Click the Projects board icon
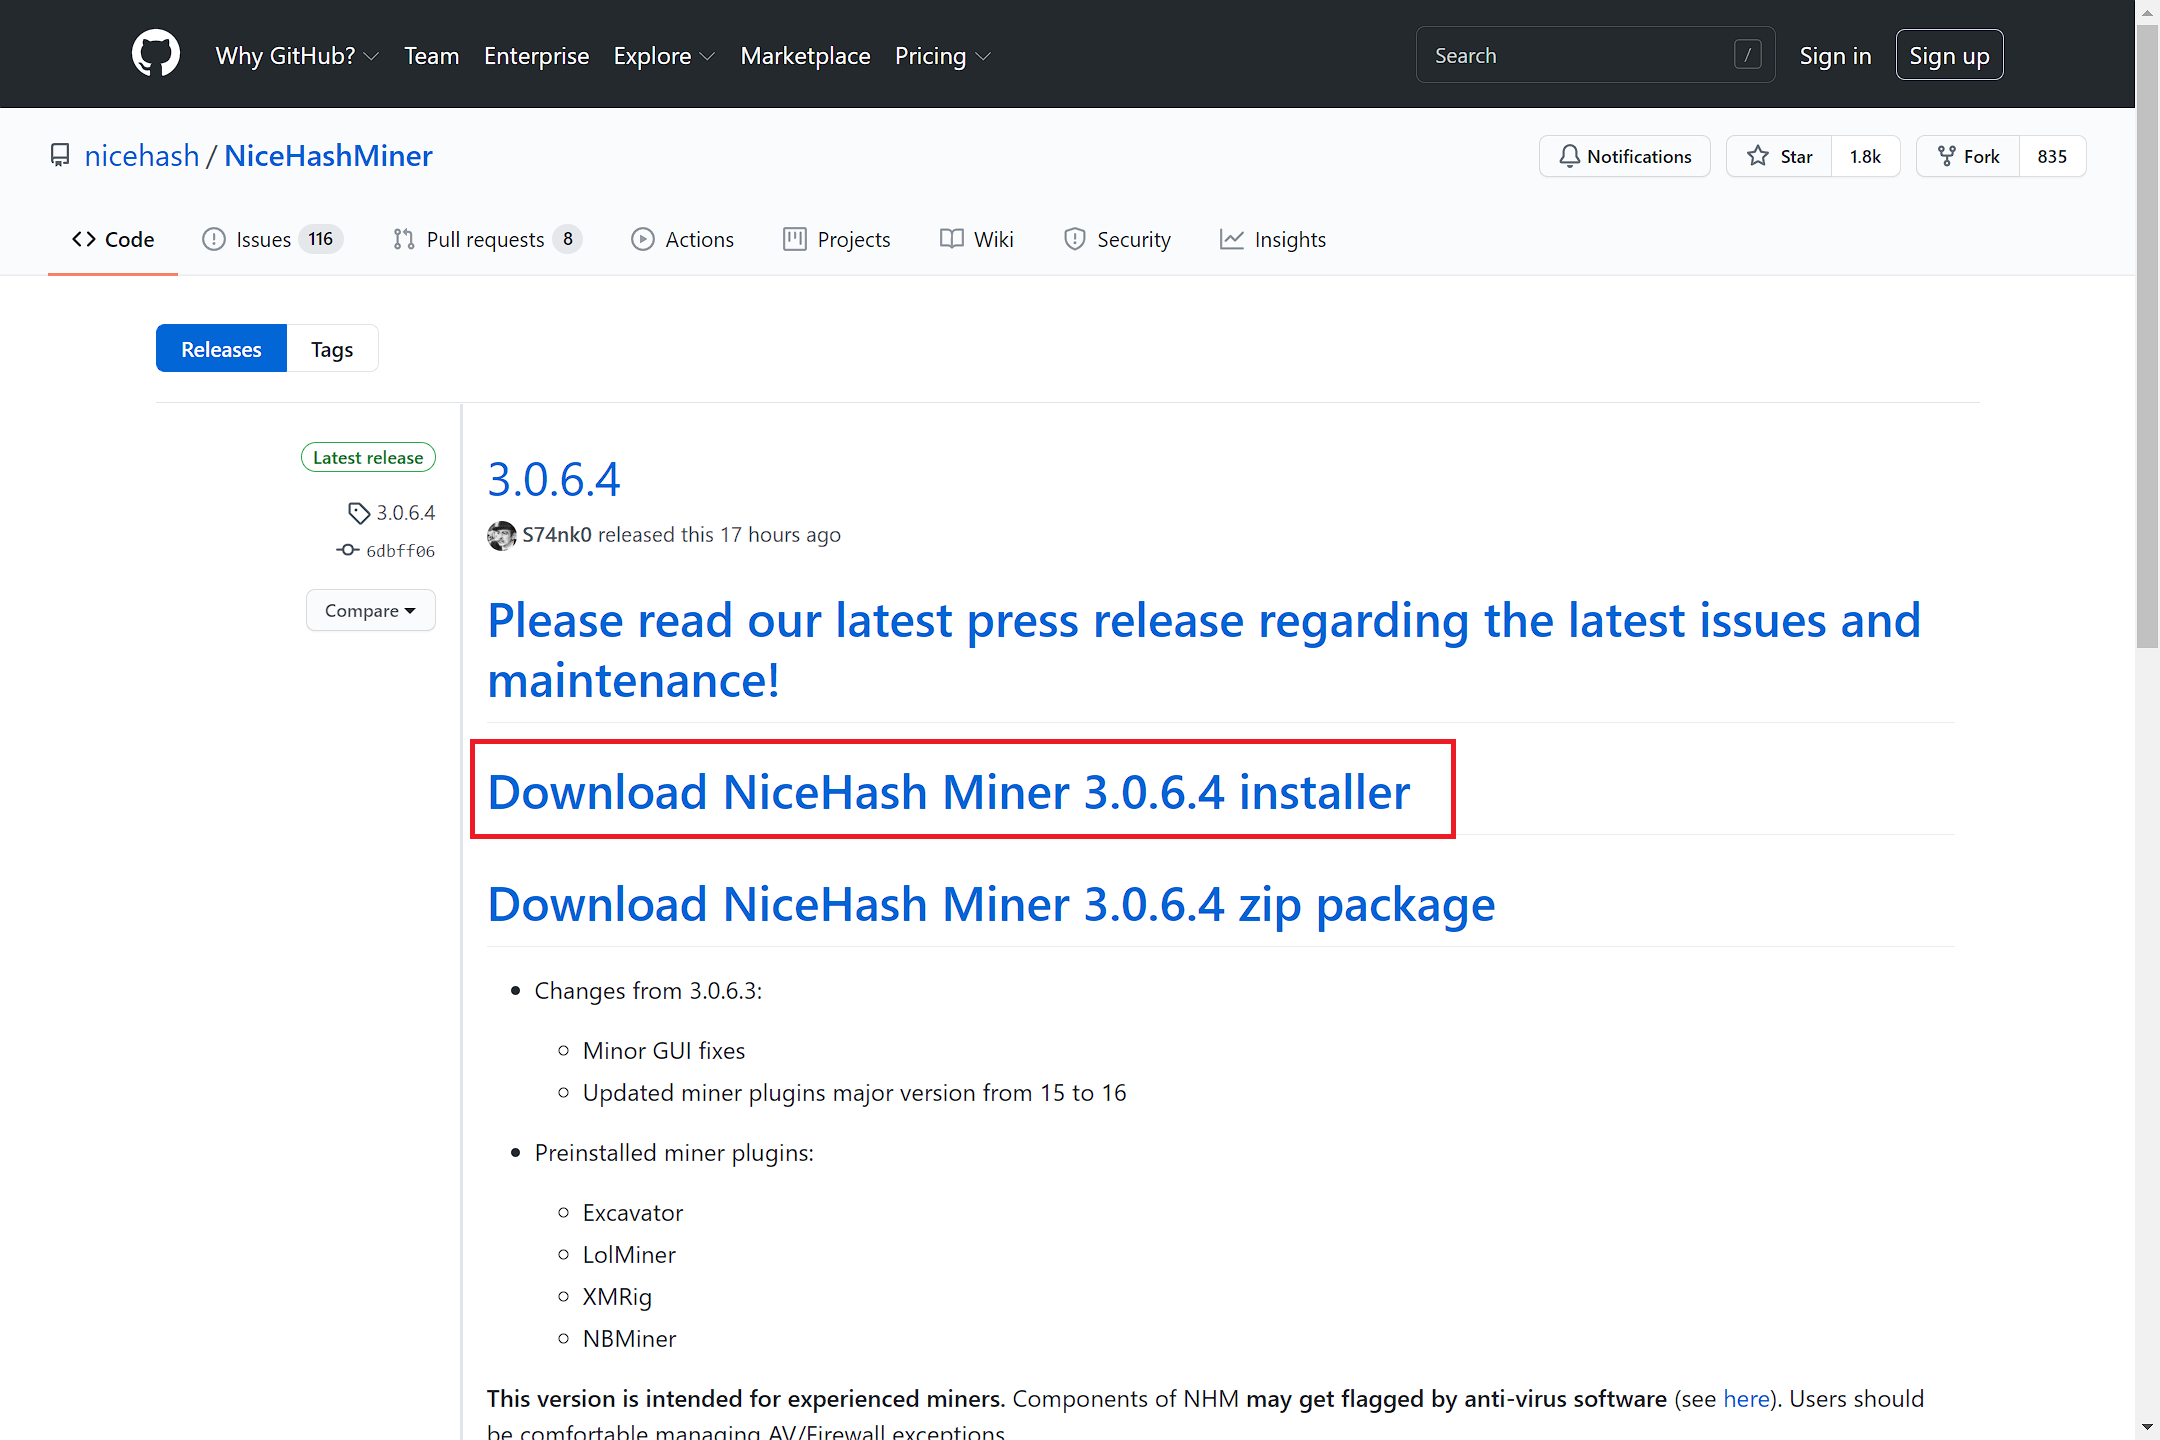Image resolution: width=2160 pixels, height=1440 pixels. (795, 239)
